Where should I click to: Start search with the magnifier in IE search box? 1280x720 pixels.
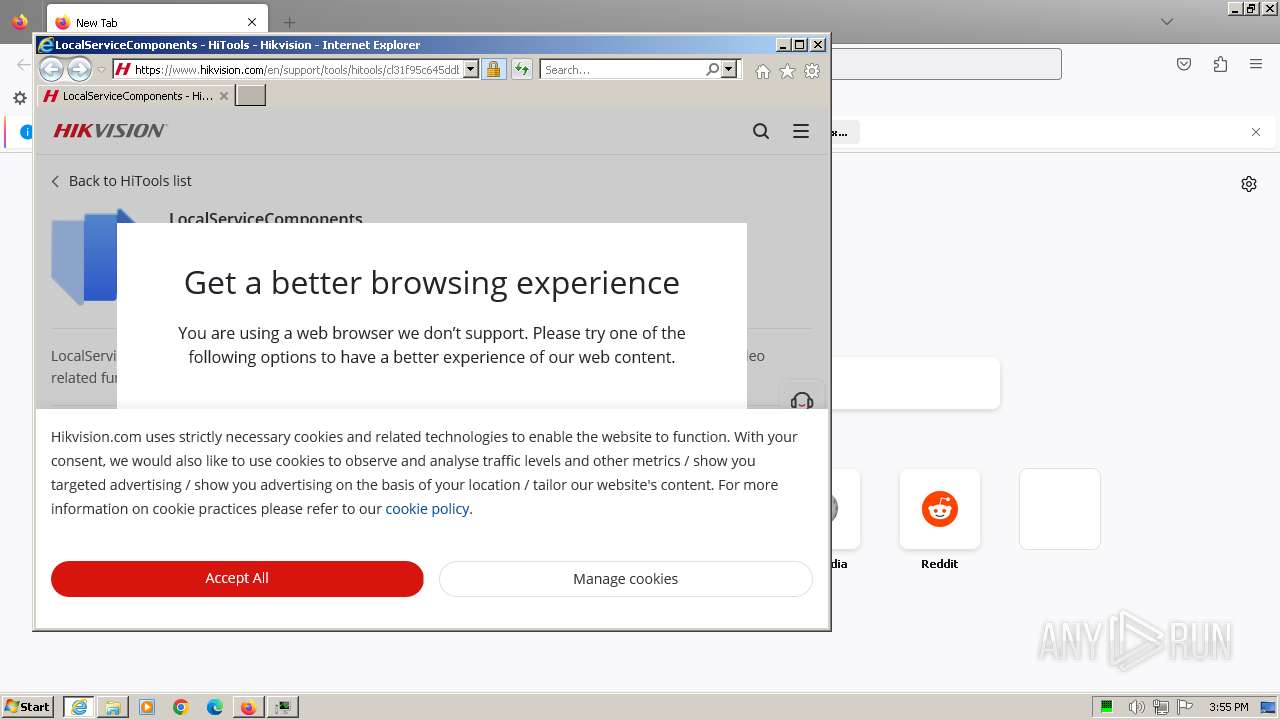(x=712, y=69)
